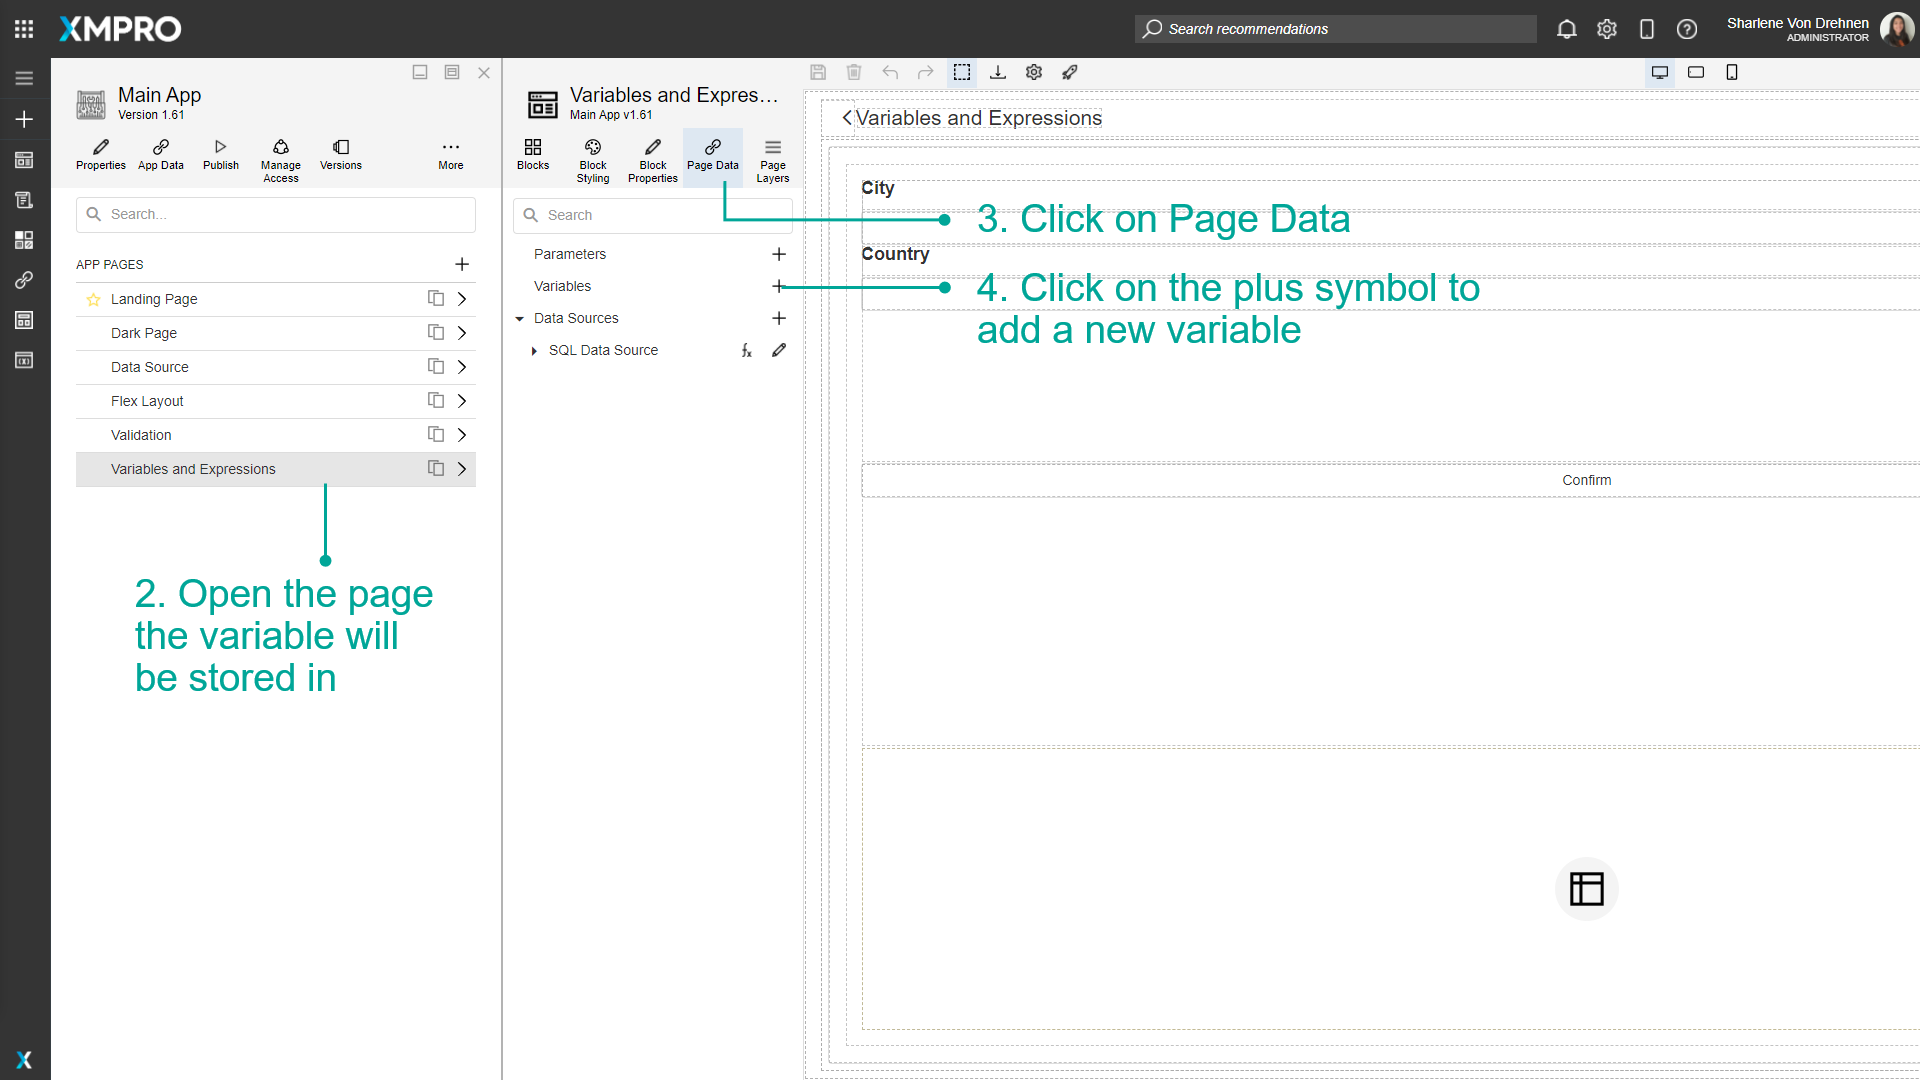Click the Page Data icon
The height and width of the screenshot is (1080, 1920).
712,150
